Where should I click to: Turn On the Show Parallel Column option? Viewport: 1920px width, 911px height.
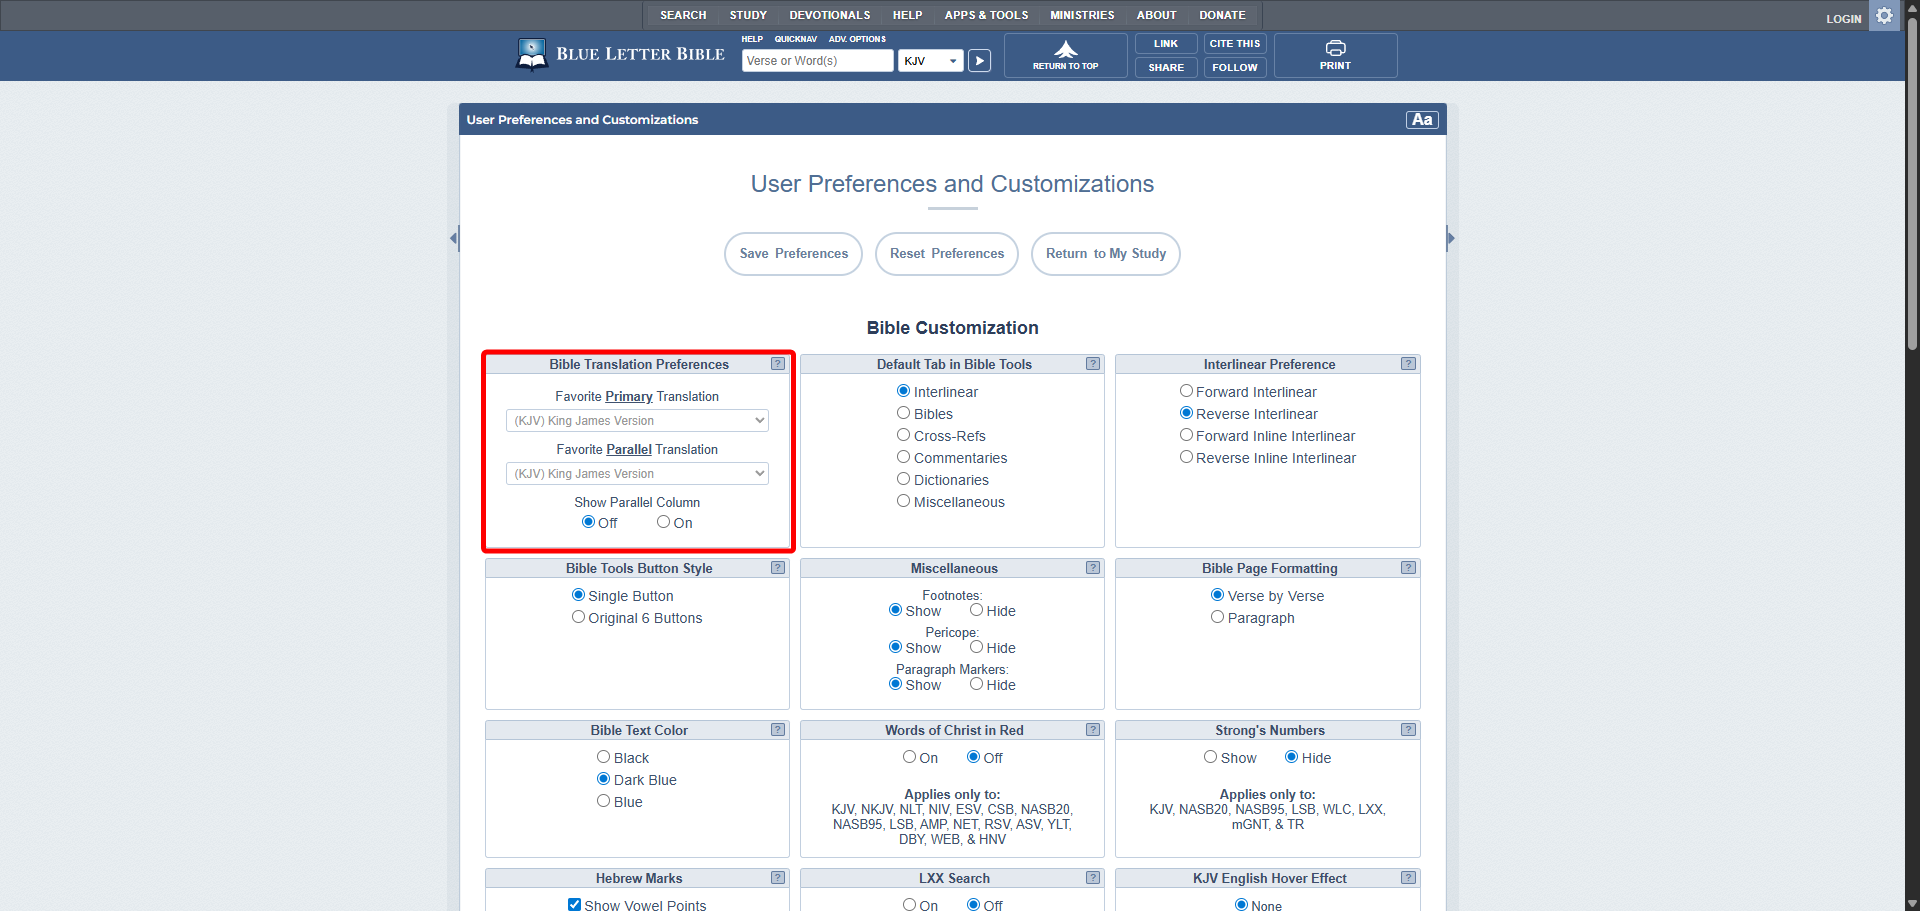(663, 522)
